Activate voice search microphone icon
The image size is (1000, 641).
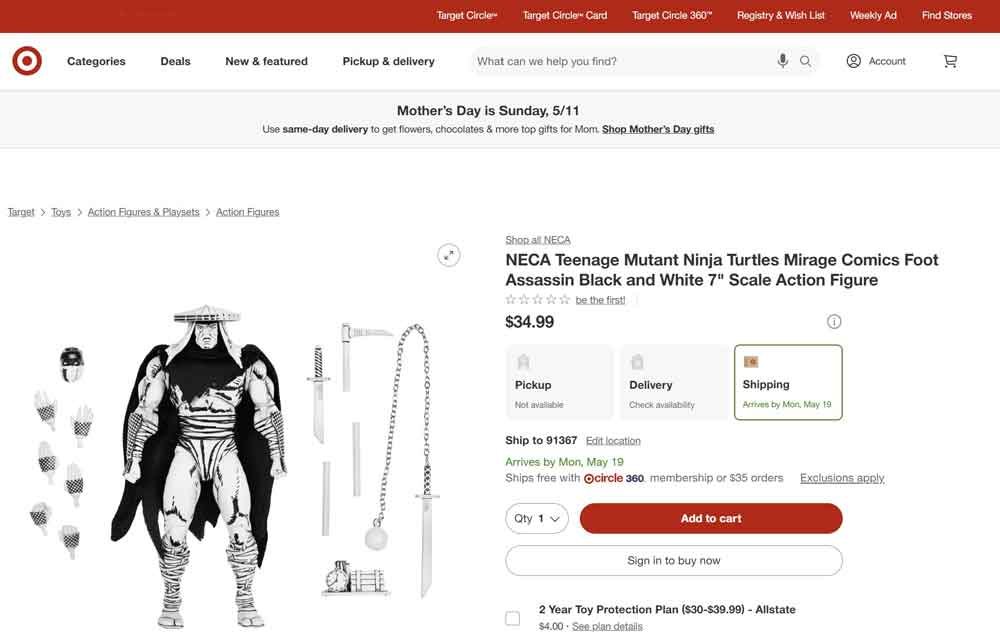(x=782, y=61)
